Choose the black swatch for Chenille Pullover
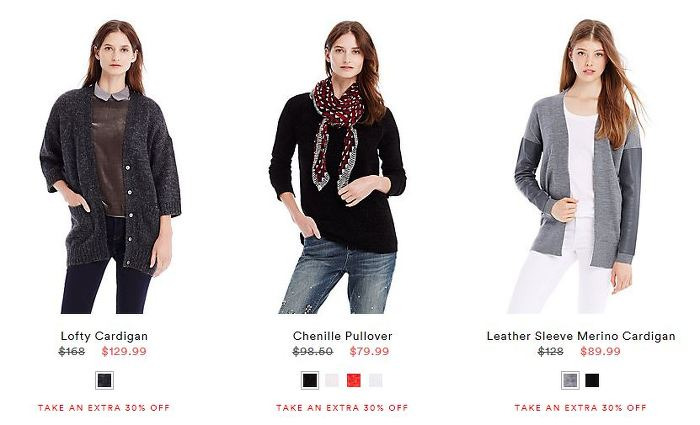The height and width of the screenshot is (425, 700). click(310, 380)
